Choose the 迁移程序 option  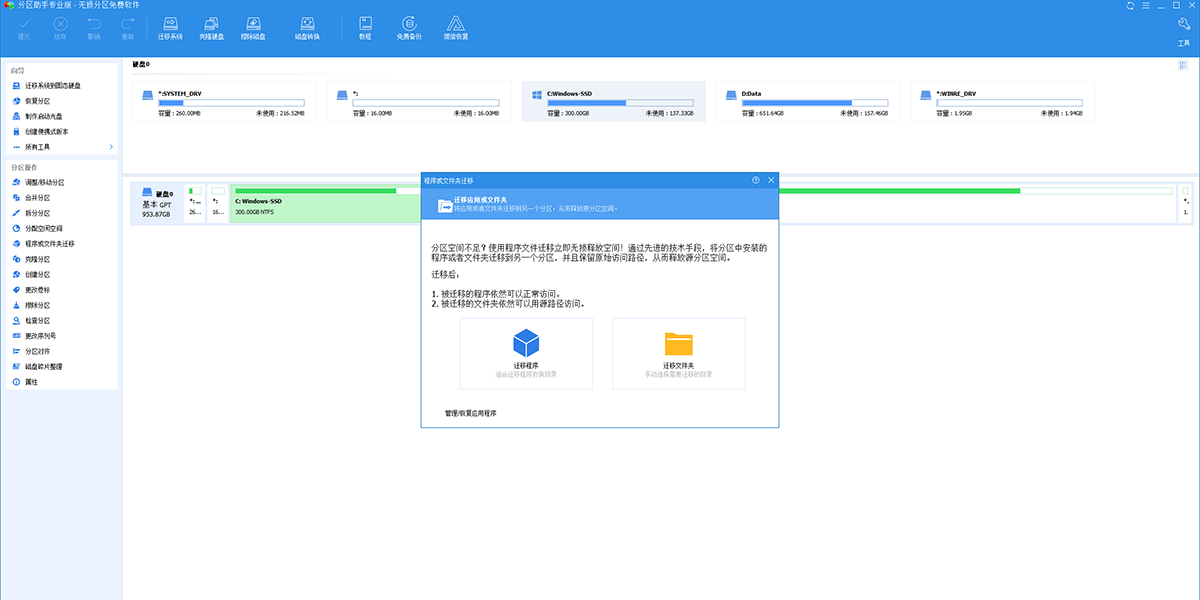pos(526,353)
